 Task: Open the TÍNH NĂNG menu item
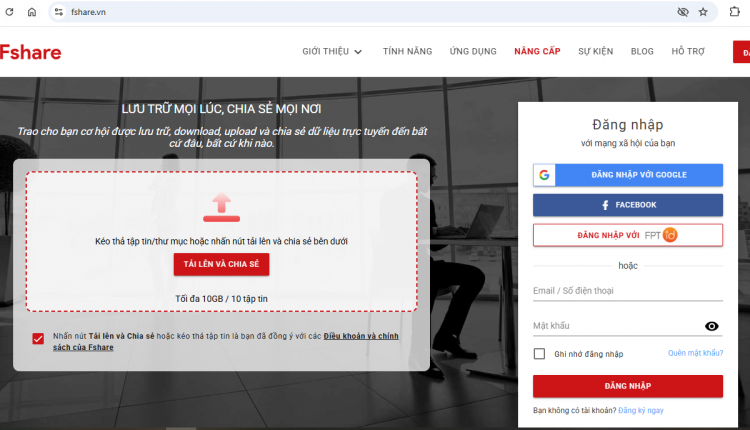(408, 51)
